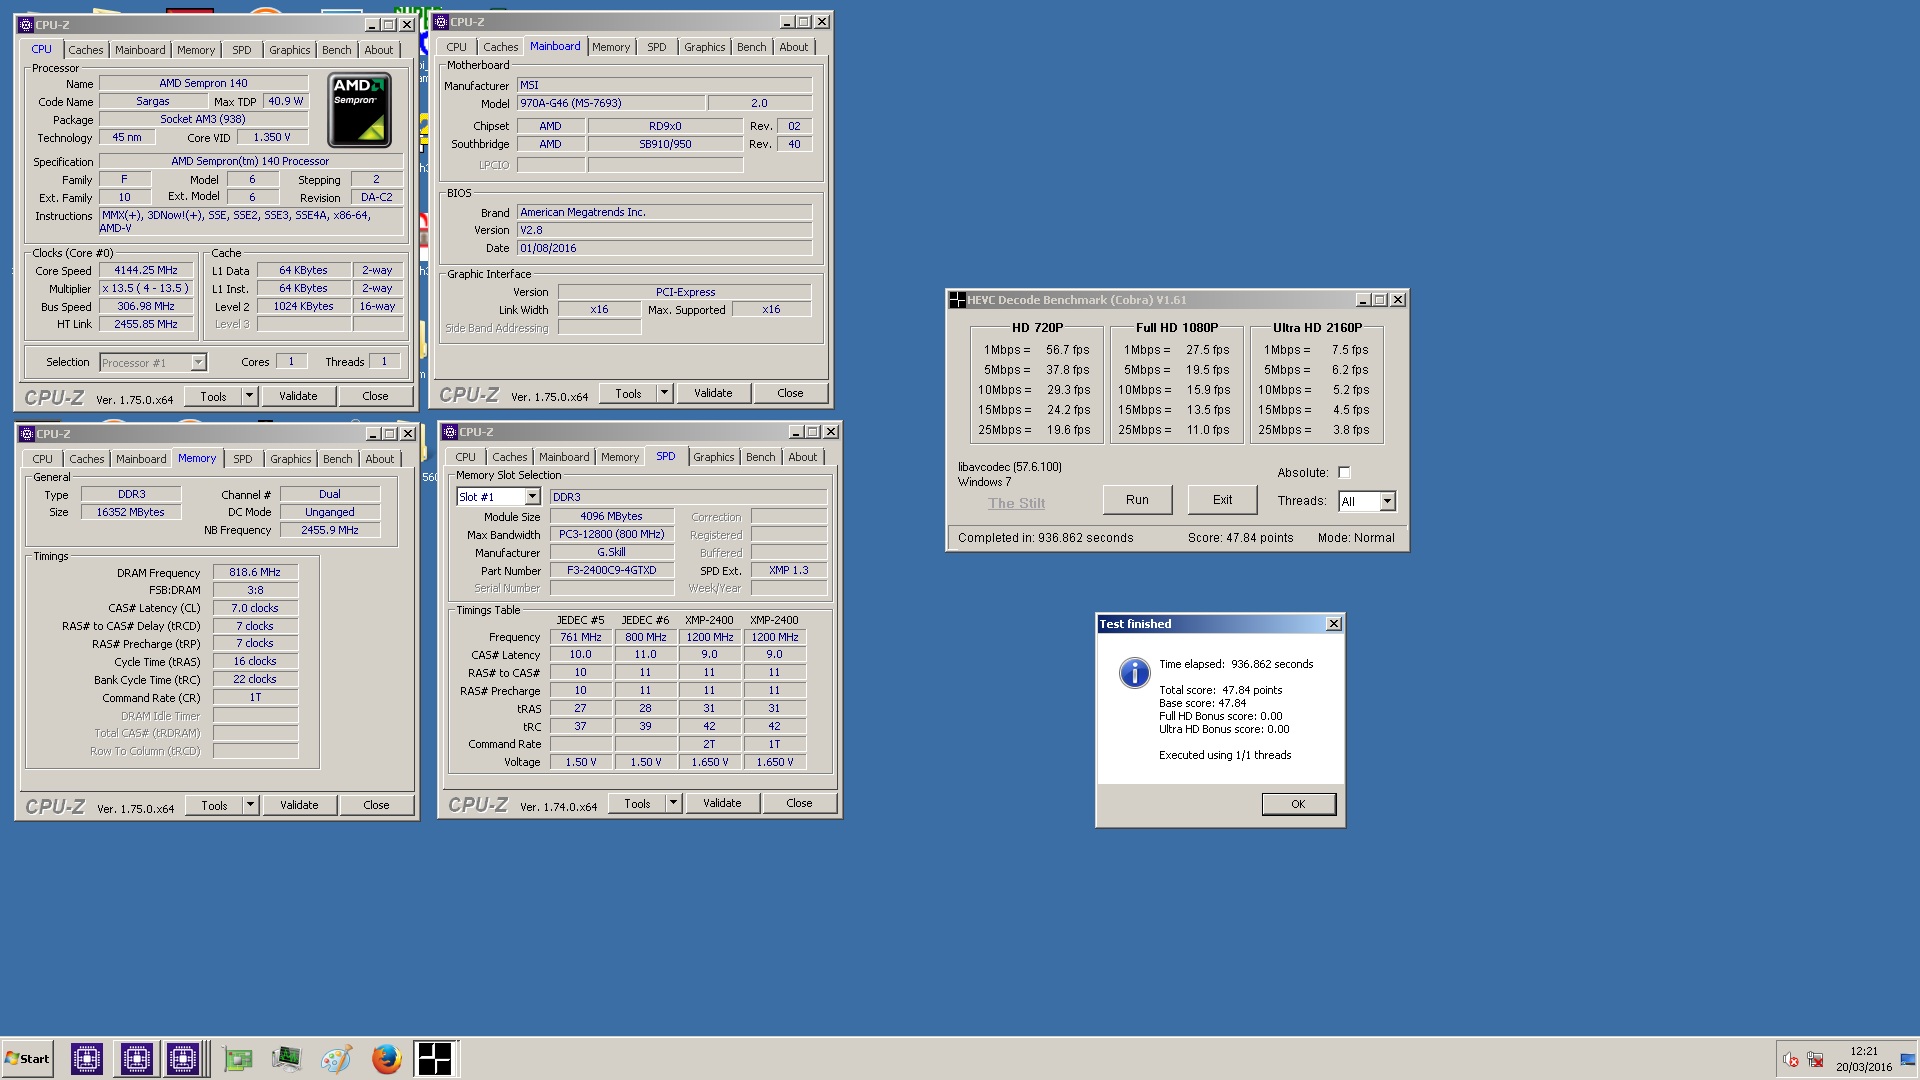Open The Stilt link

pos(1016,503)
